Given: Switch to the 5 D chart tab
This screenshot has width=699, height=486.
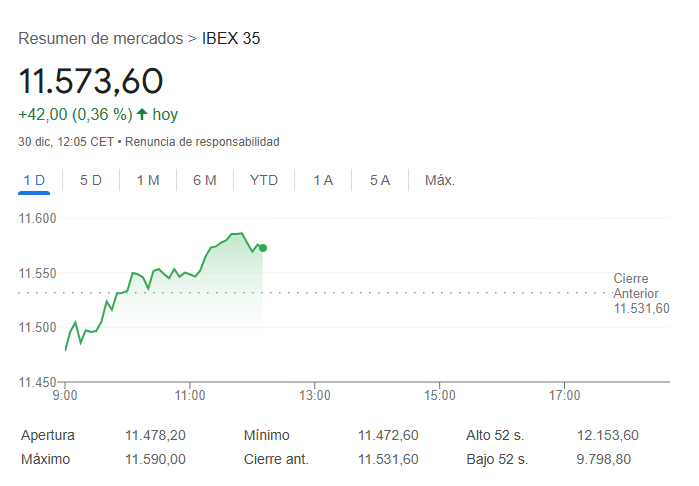Looking at the screenshot, I should click(91, 180).
